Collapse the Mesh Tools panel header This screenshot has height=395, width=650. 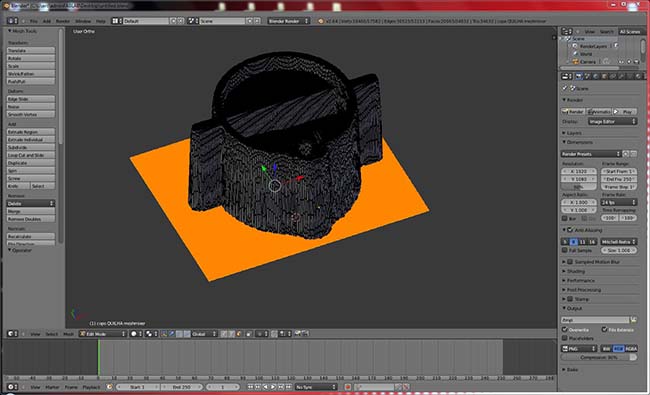coord(22,31)
